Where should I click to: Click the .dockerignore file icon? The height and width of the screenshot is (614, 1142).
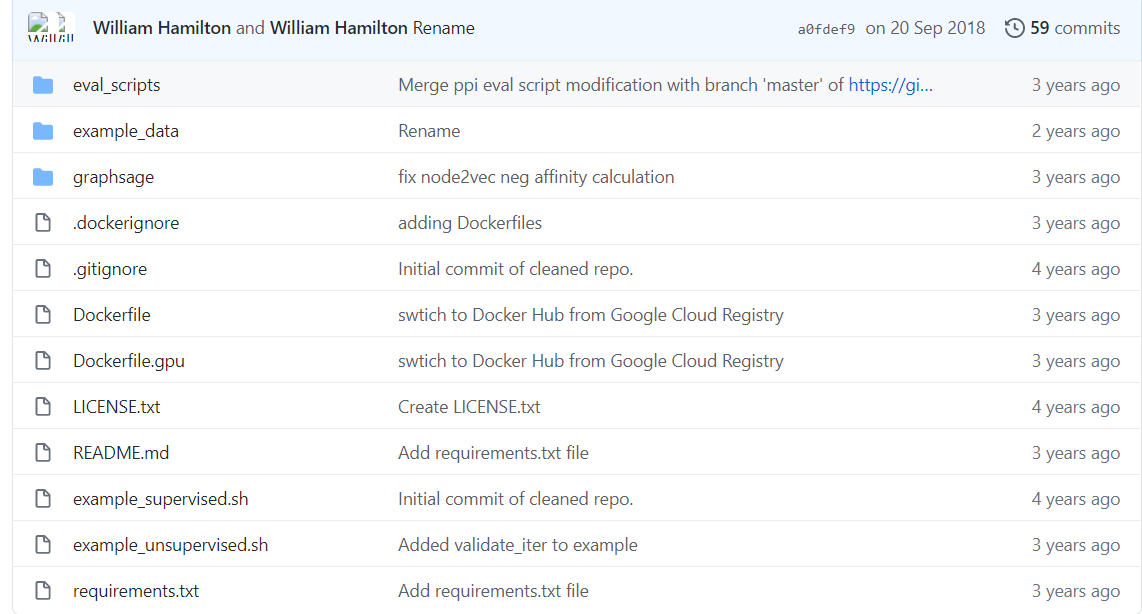(43, 223)
